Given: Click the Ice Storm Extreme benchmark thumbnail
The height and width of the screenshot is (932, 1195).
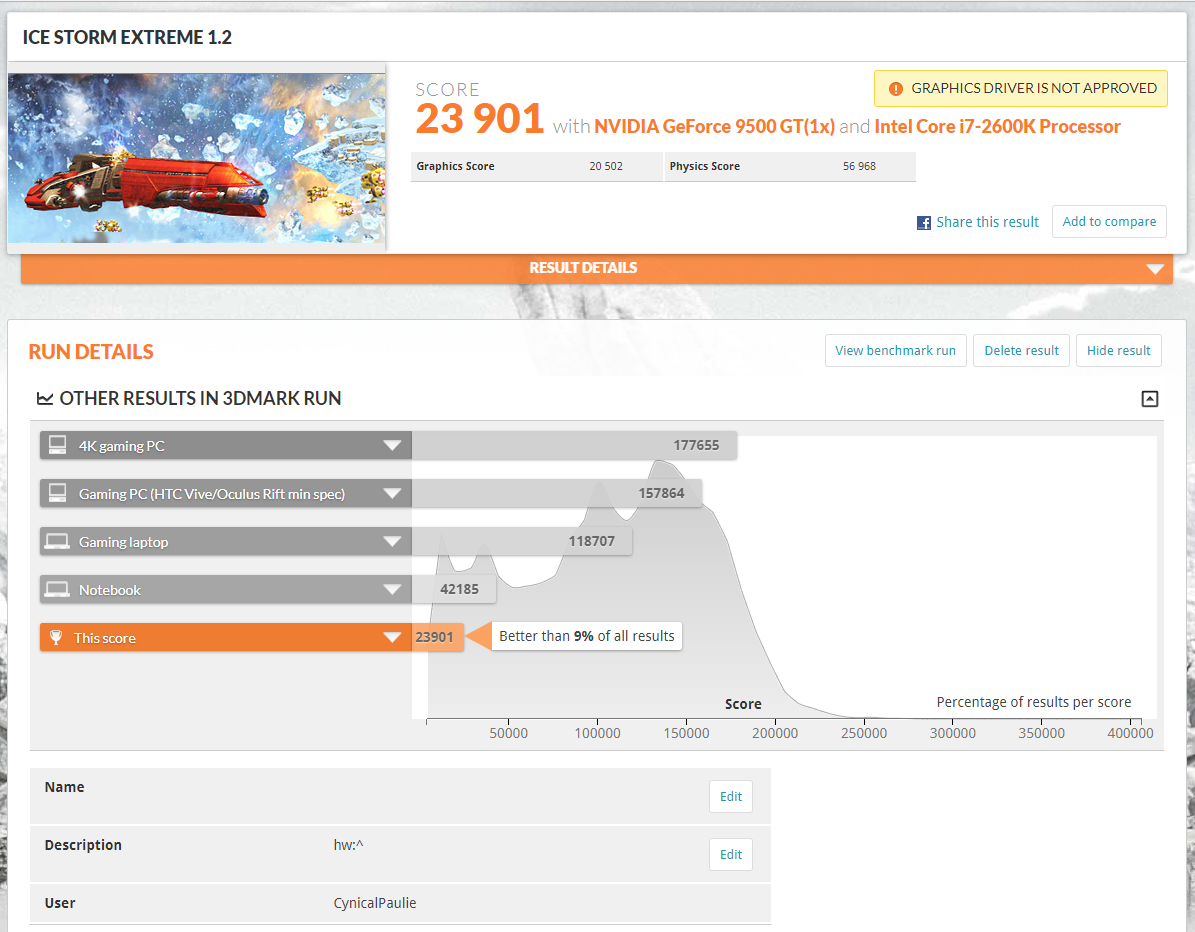Looking at the screenshot, I should 196,158.
